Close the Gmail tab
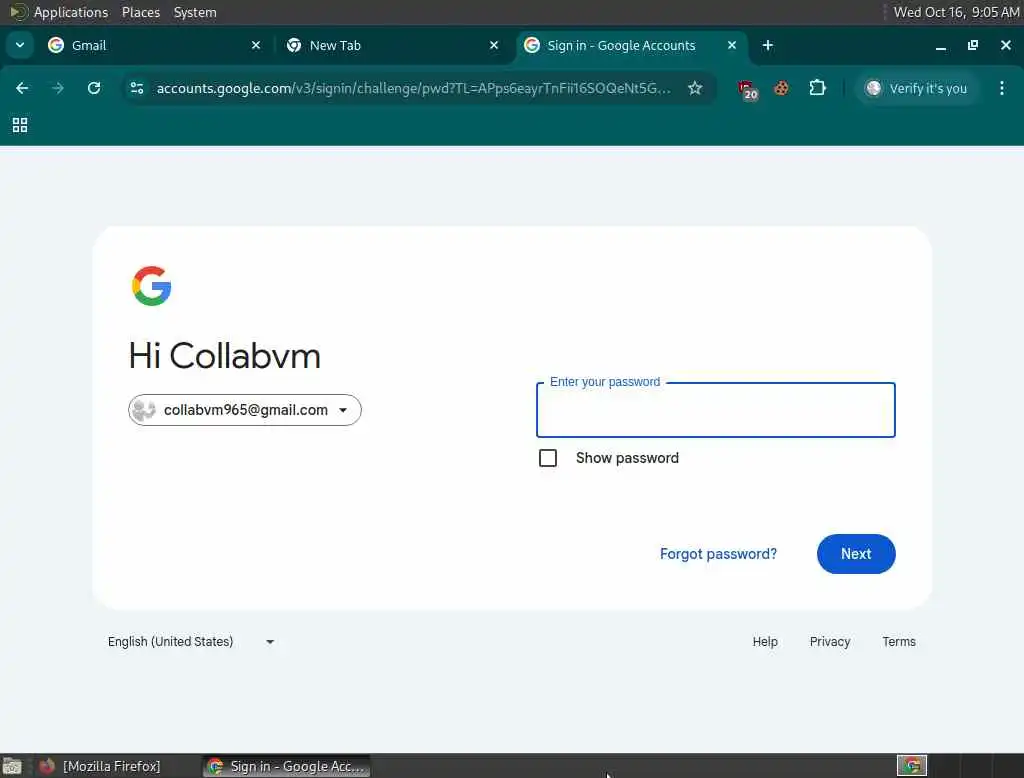 256,45
